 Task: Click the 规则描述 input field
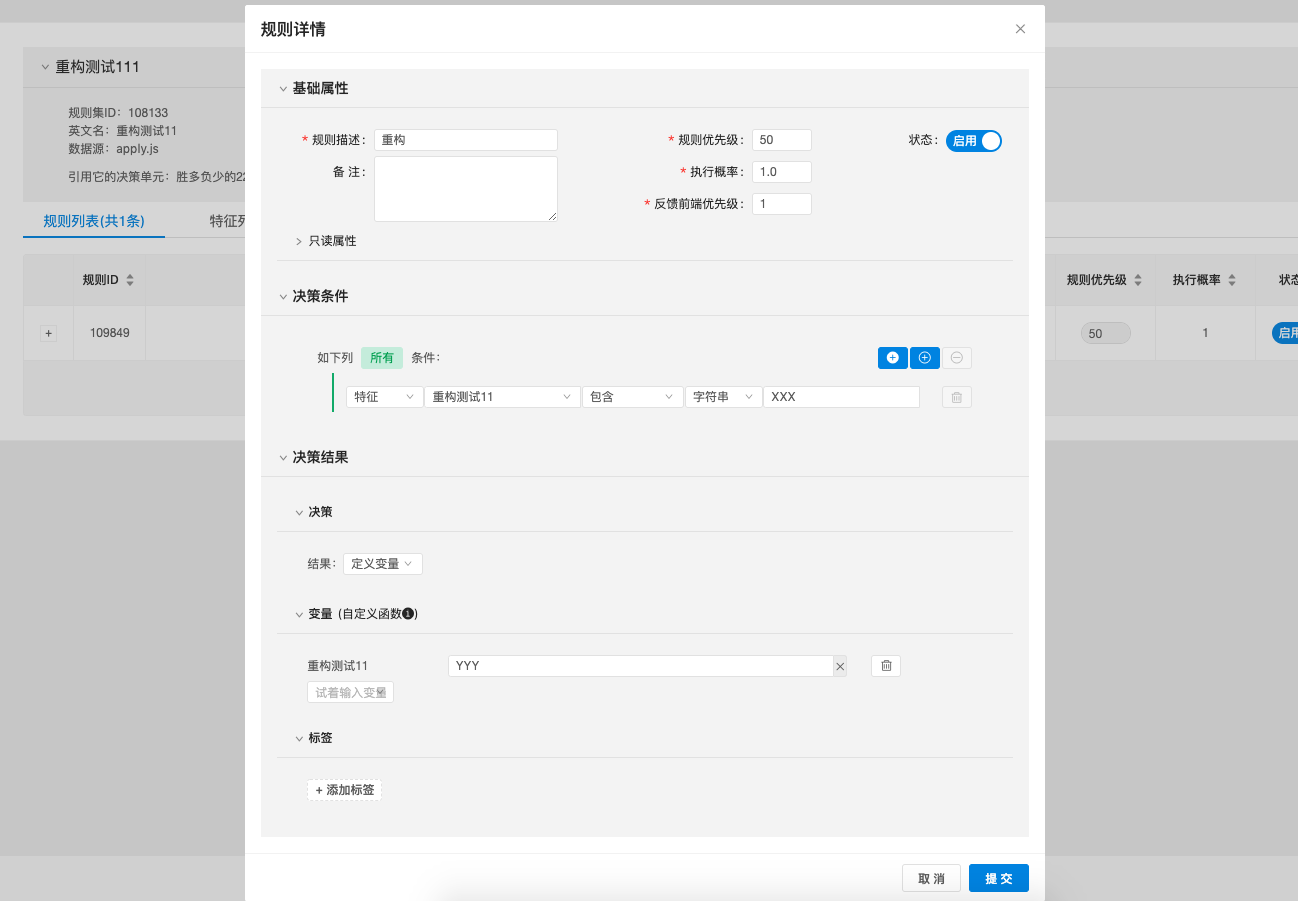pos(466,140)
